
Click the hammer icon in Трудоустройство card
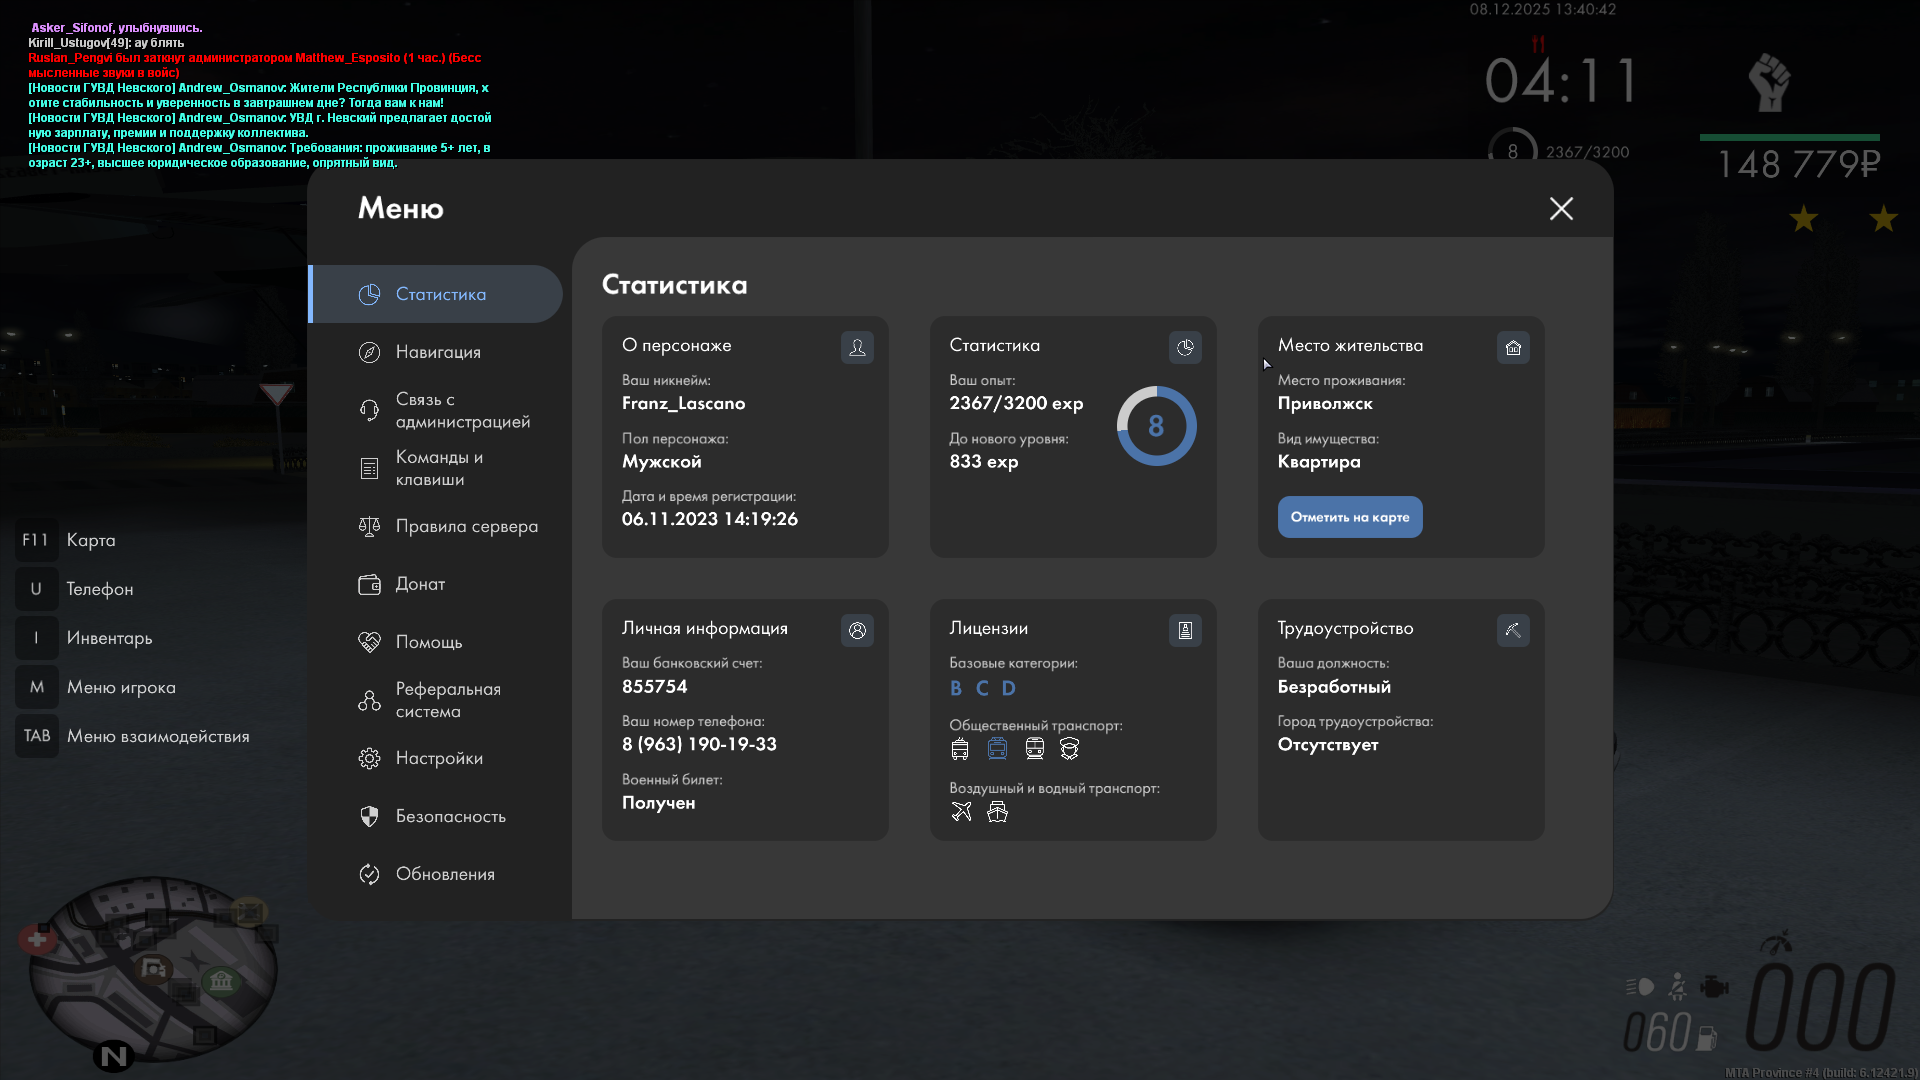point(1513,630)
